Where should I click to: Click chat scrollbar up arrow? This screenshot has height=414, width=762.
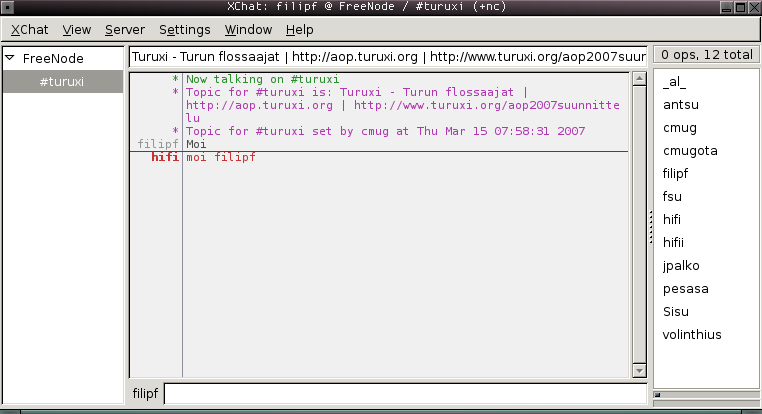tap(640, 79)
